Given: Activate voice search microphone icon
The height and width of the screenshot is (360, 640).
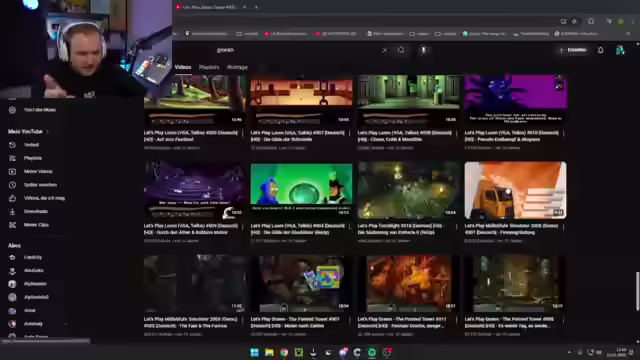Looking at the screenshot, I should pos(424,50).
